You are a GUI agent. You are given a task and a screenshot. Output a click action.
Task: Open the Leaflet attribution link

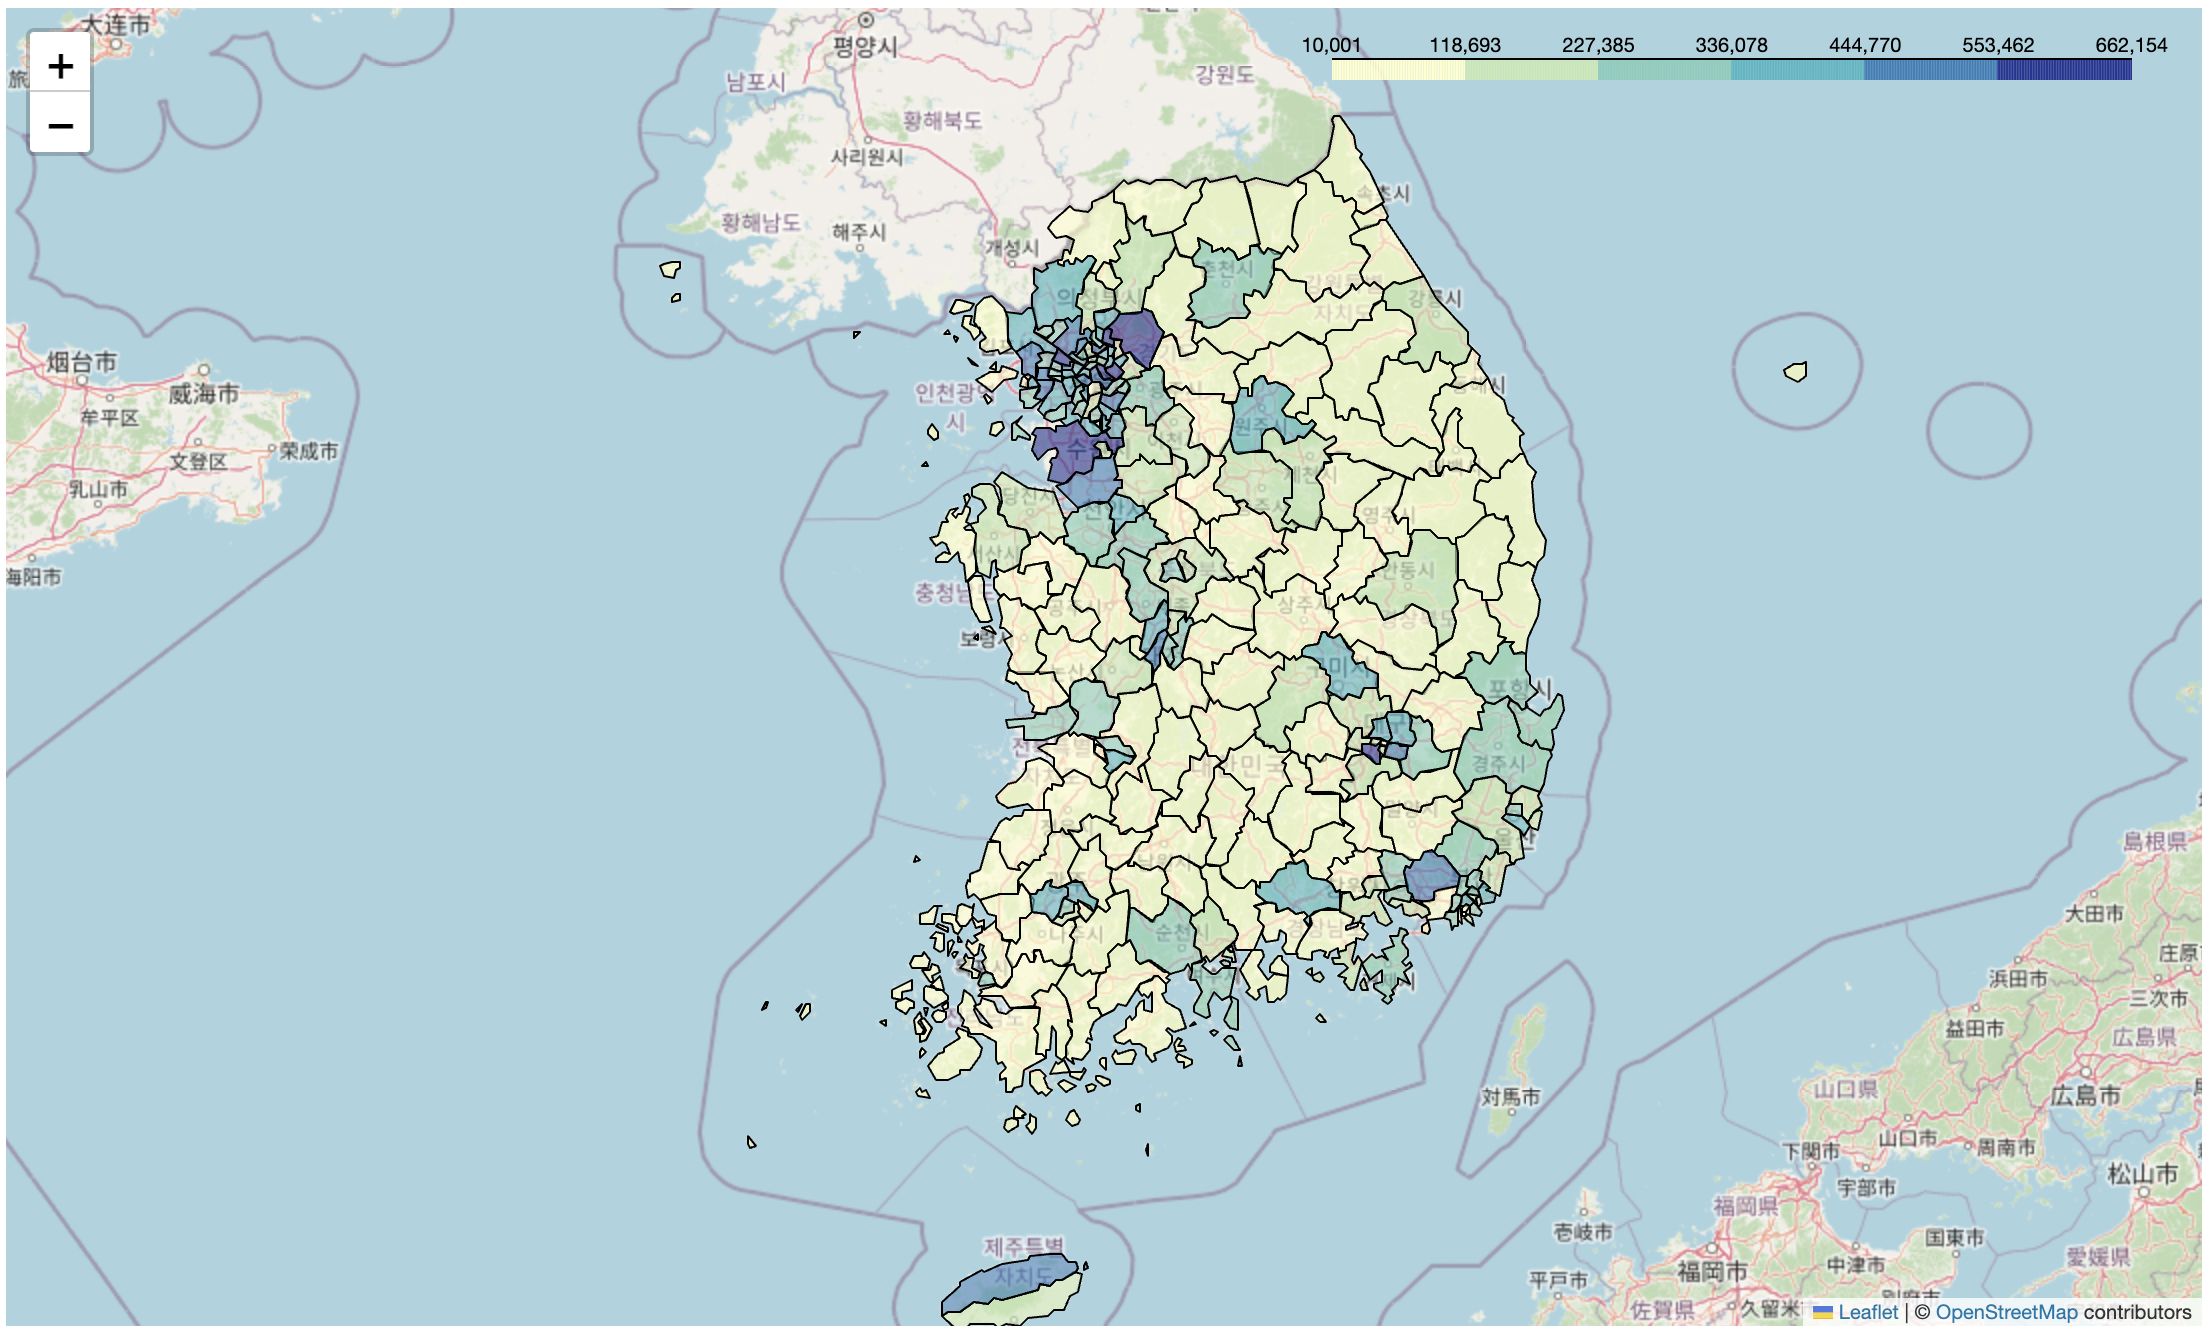tap(1867, 1312)
